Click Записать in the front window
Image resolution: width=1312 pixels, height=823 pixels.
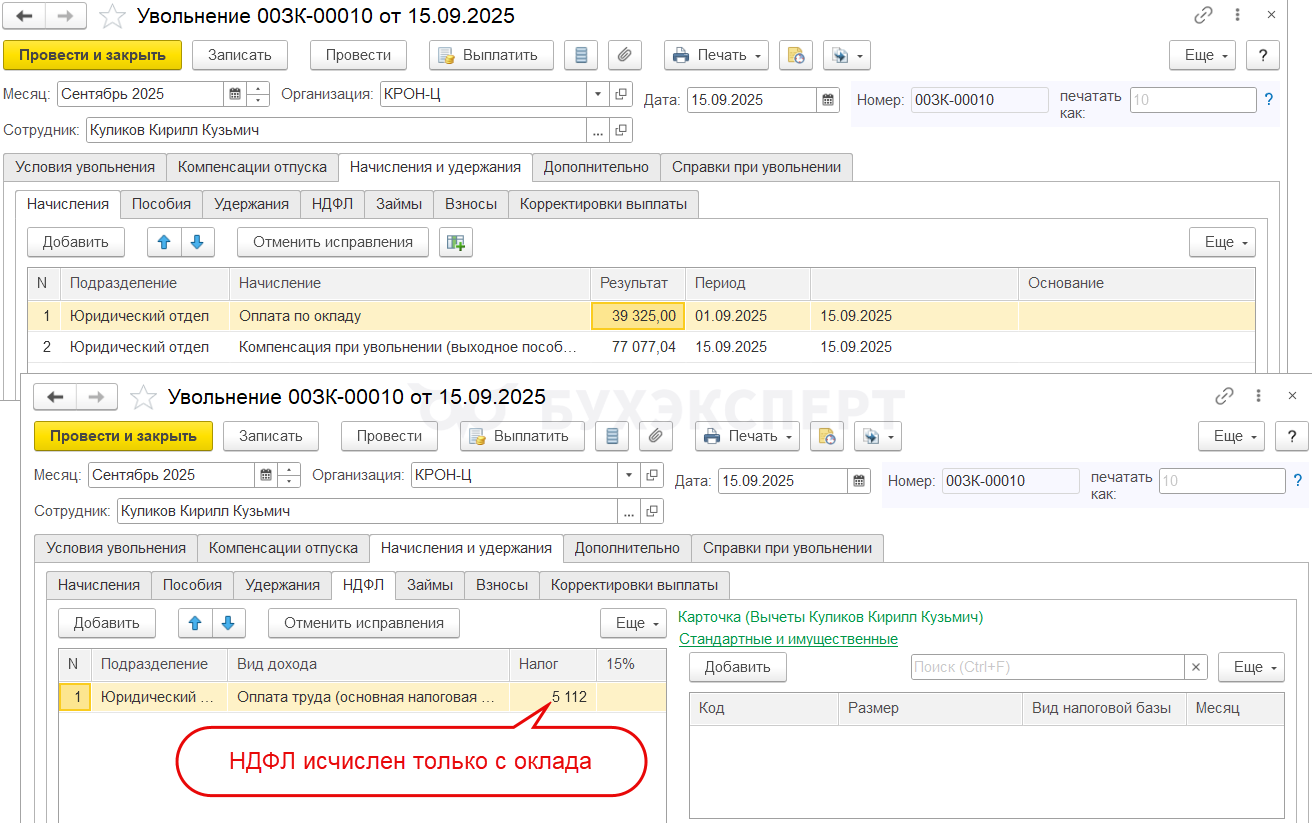[x=270, y=436]
